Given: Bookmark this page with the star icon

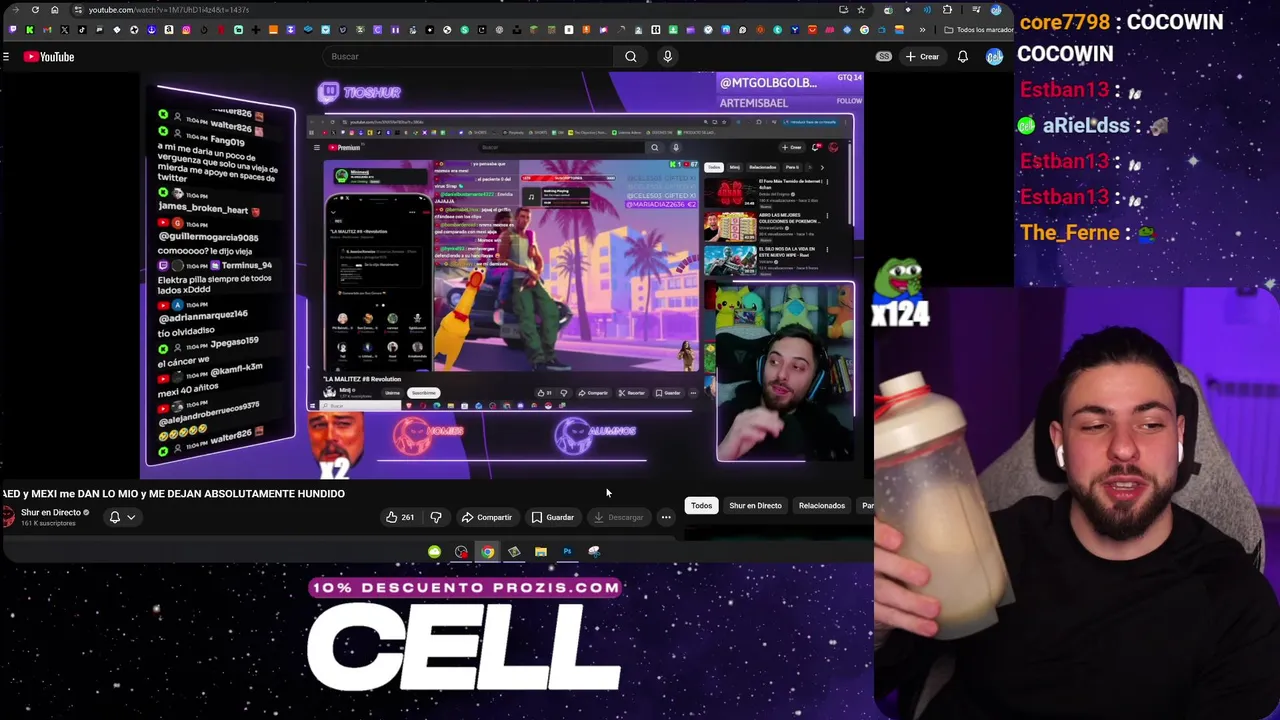Looking at the screenshot, I should pos(861,10).
